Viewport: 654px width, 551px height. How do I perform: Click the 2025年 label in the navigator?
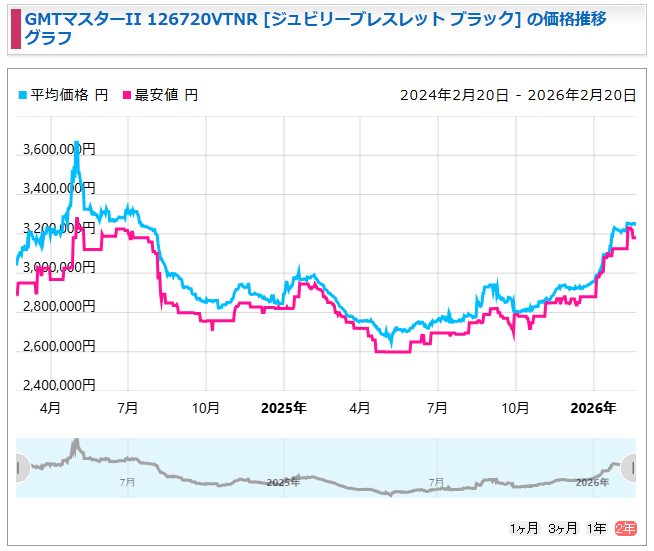[x=283, y=482]
